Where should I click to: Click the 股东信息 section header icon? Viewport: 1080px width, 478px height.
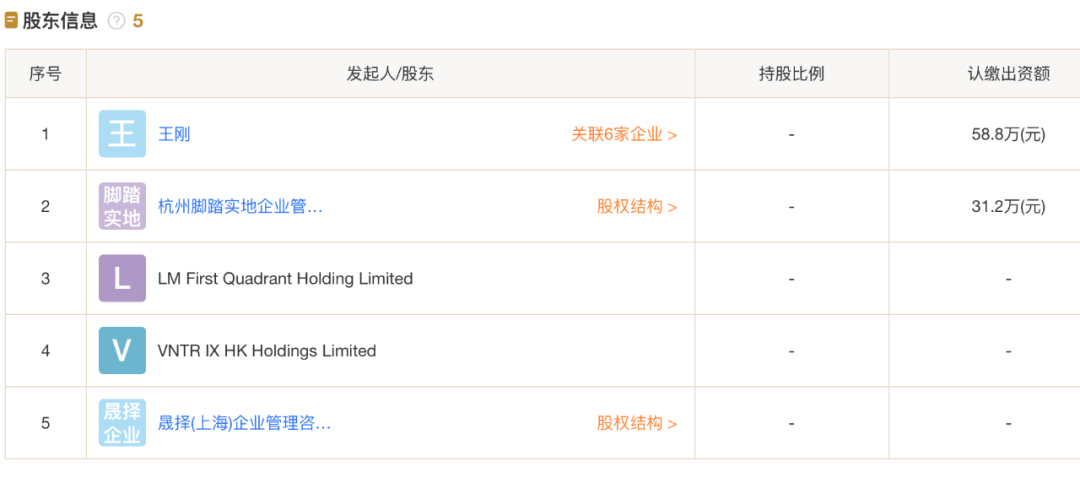11,20
